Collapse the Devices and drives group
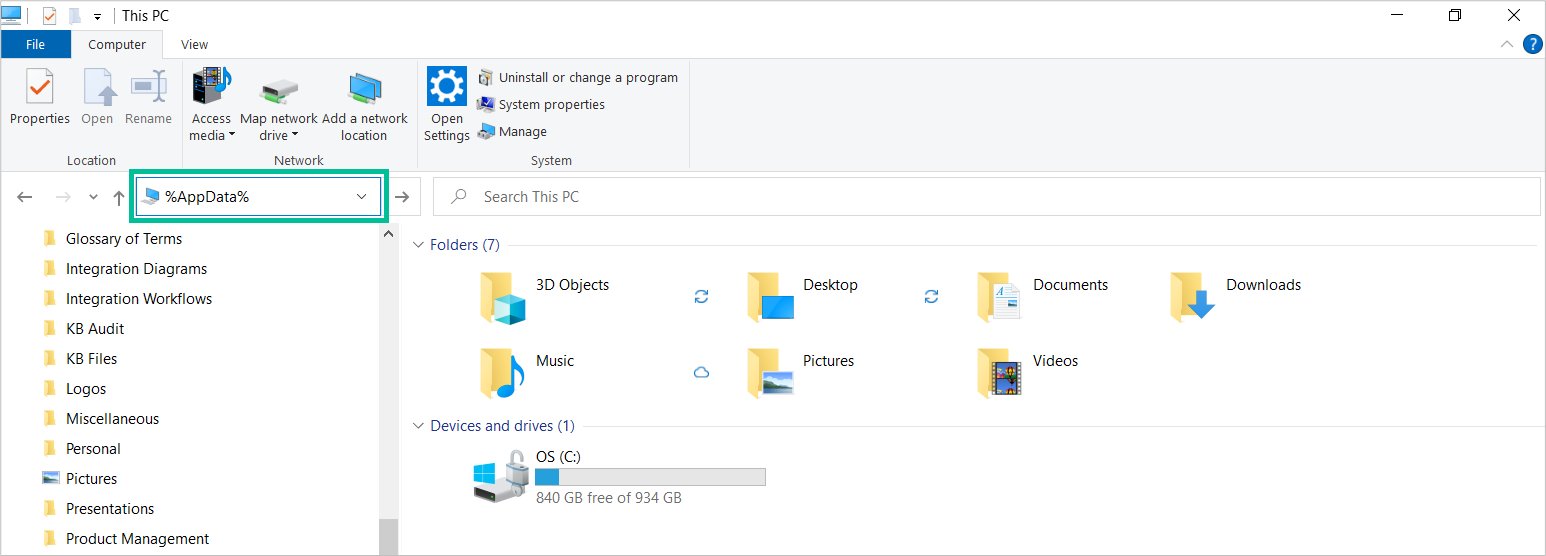 tap(418, 426)
